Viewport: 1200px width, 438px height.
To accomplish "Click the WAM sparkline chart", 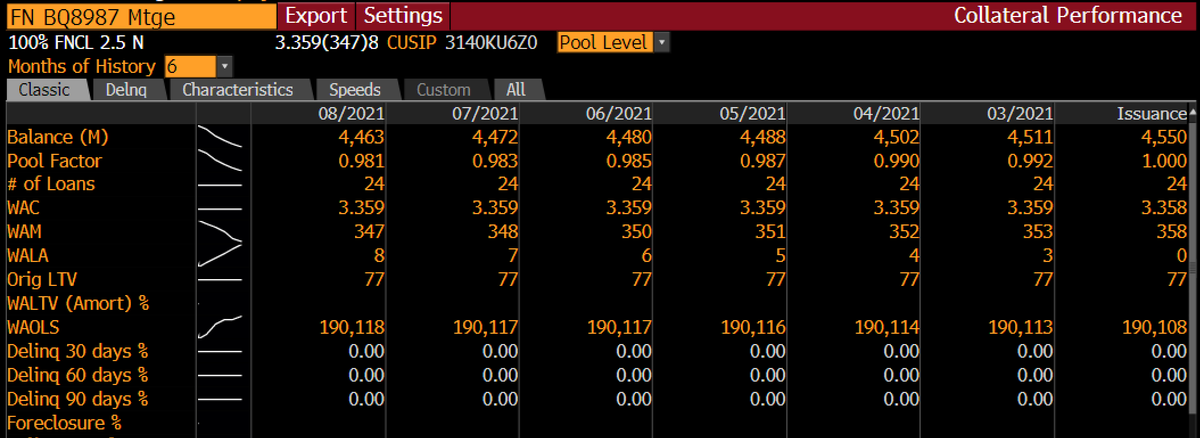I will click(220, 232).
